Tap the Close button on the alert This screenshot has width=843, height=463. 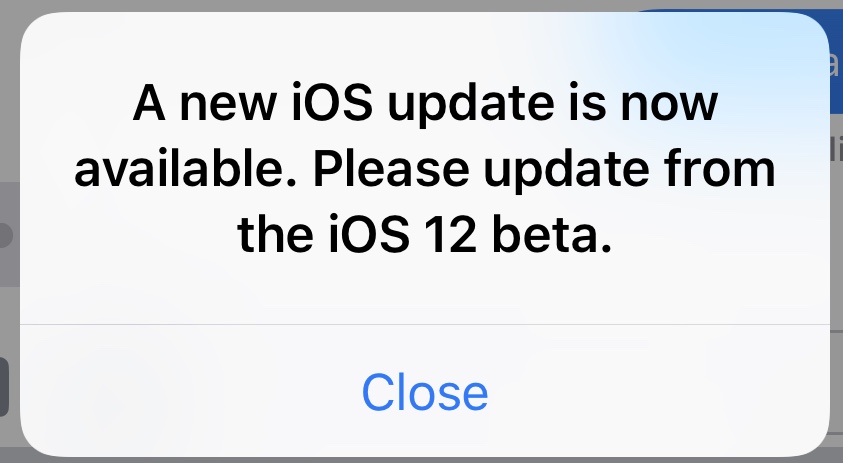425,392
